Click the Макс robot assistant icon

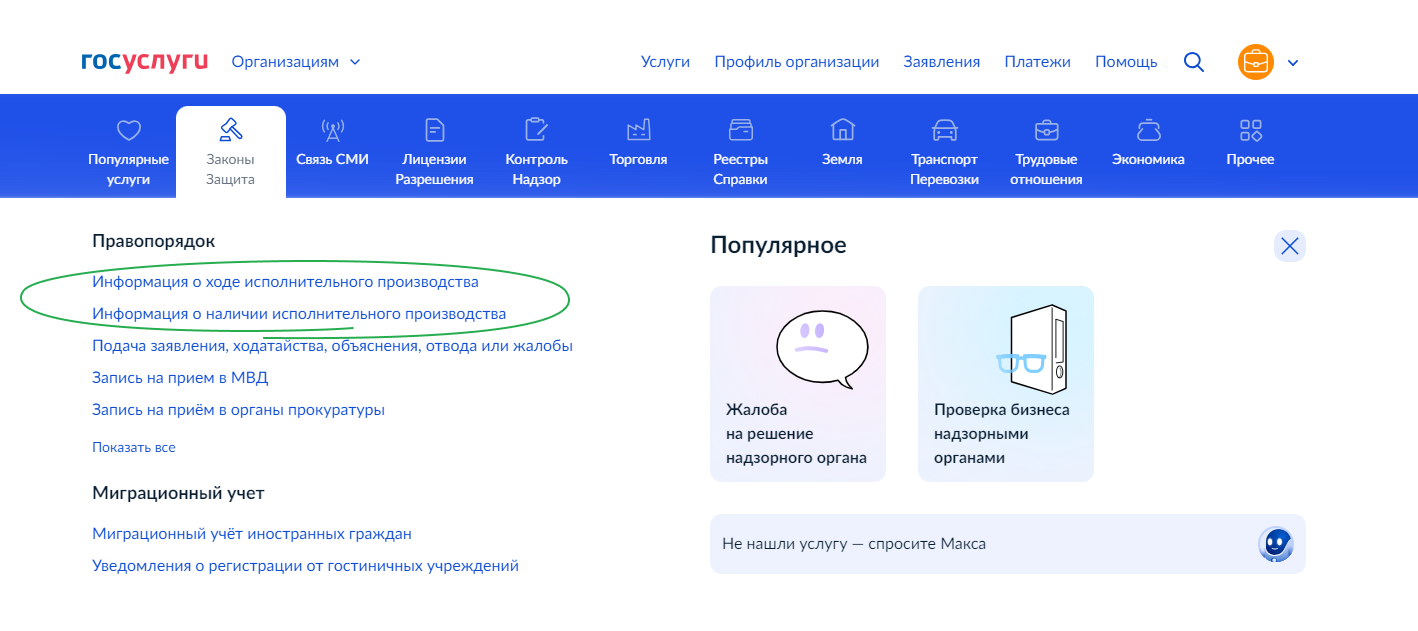pos(1275,544)
